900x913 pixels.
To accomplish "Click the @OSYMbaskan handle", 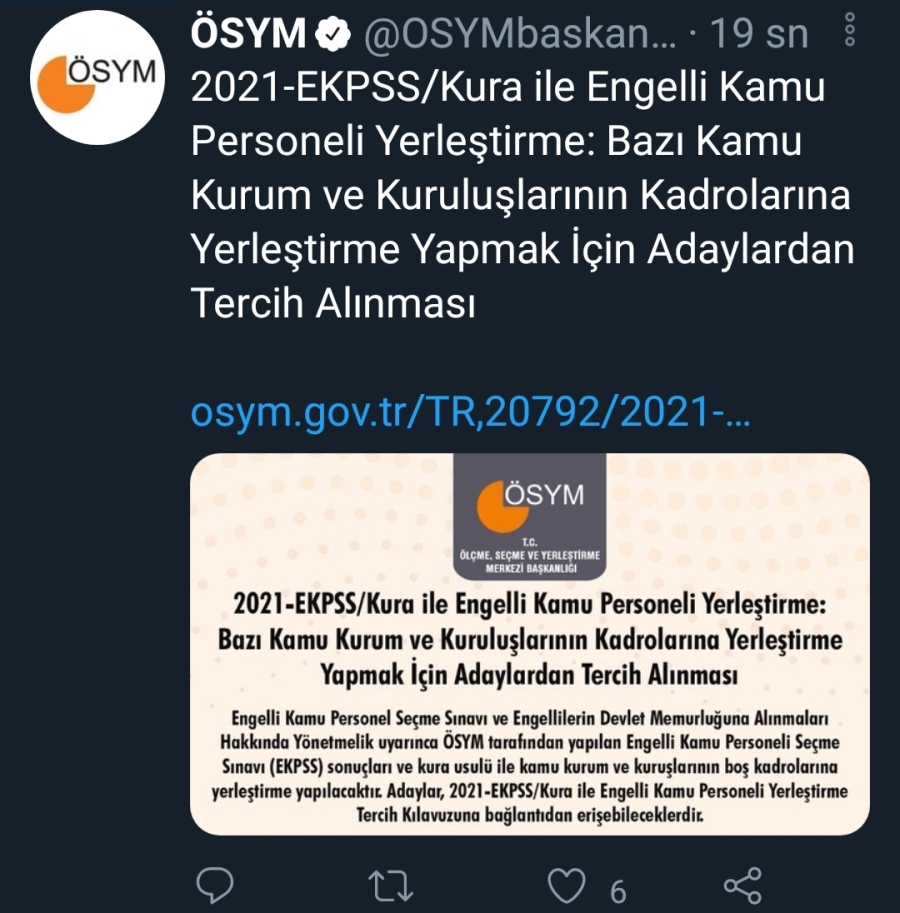I will pos(520,34).
